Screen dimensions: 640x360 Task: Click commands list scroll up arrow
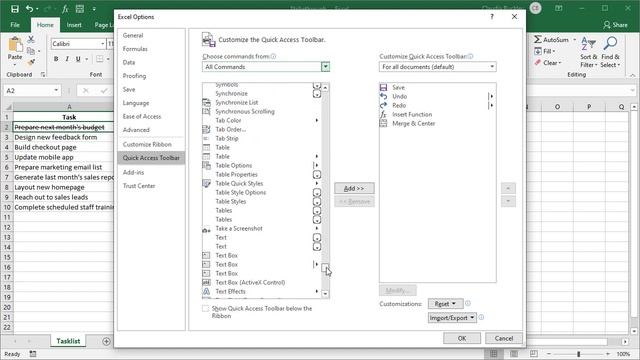(x=325, y=87)
